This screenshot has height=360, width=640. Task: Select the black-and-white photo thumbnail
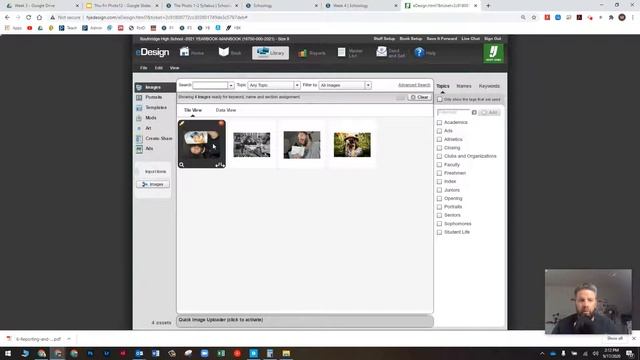click(252, 144)
